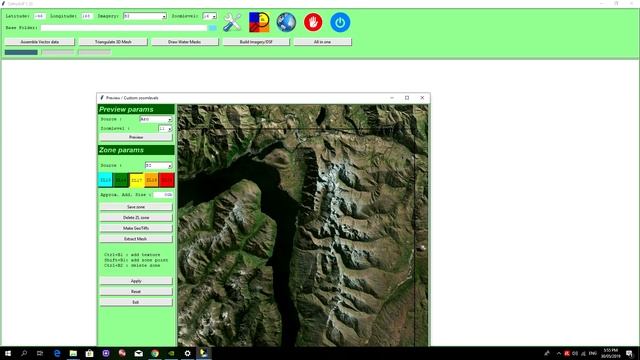The image size is (640, 360).
Task: Click the Latitude input field
Action: tap(39, 16)
